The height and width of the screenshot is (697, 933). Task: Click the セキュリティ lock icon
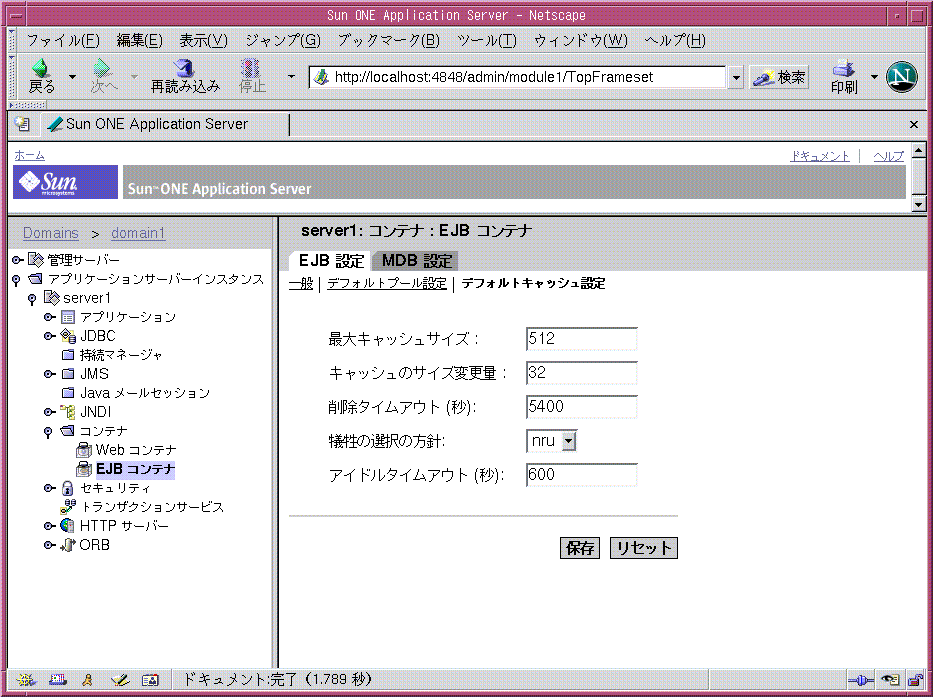[68, 488]
